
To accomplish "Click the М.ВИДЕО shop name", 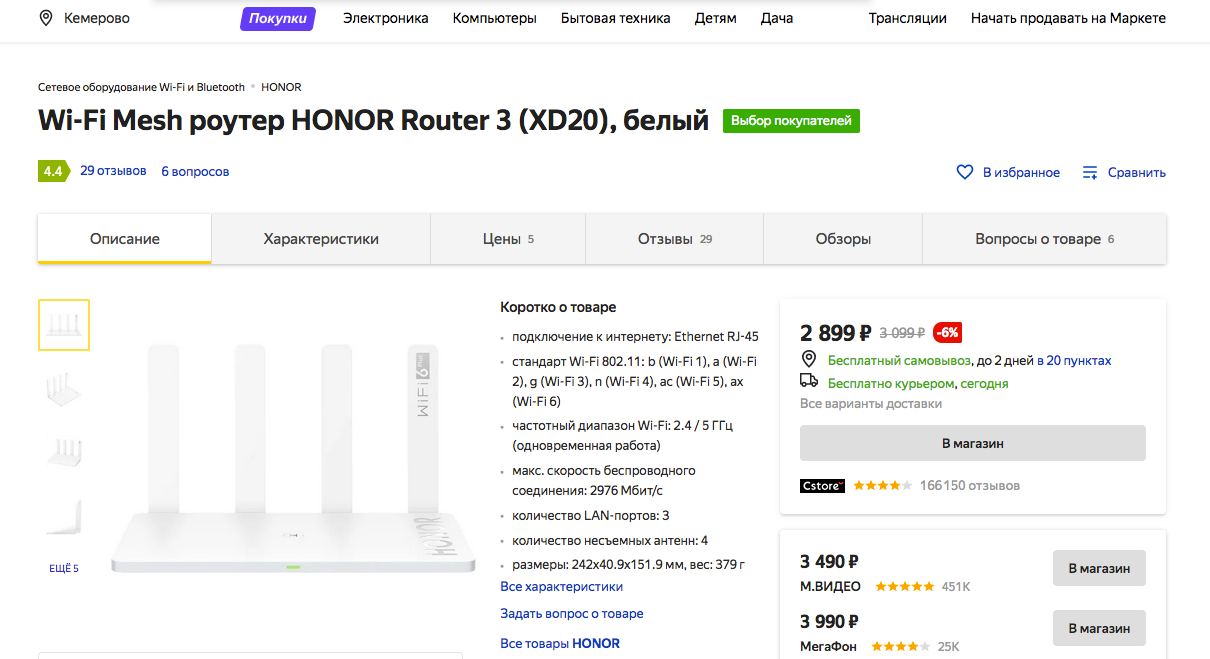I will click(x=831, y=586).
